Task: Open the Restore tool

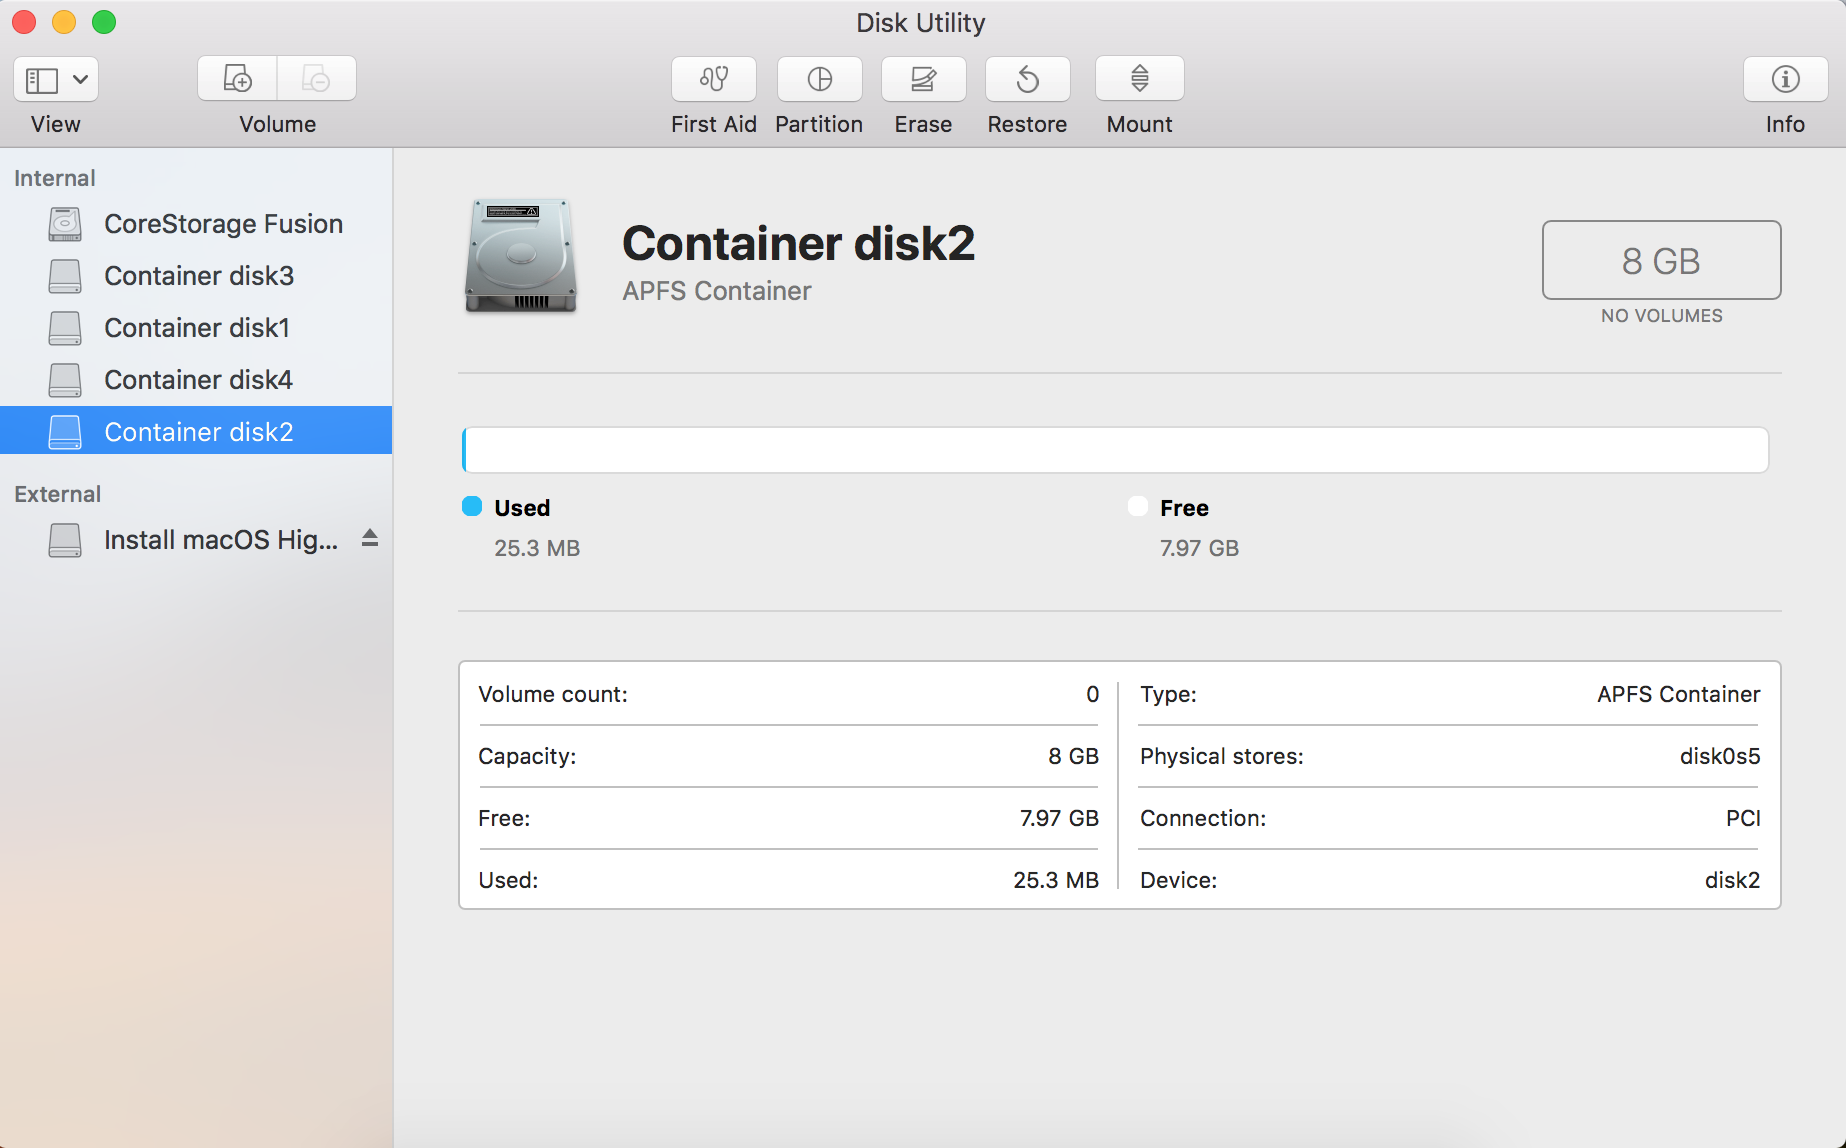Action: coord(1027,80)
